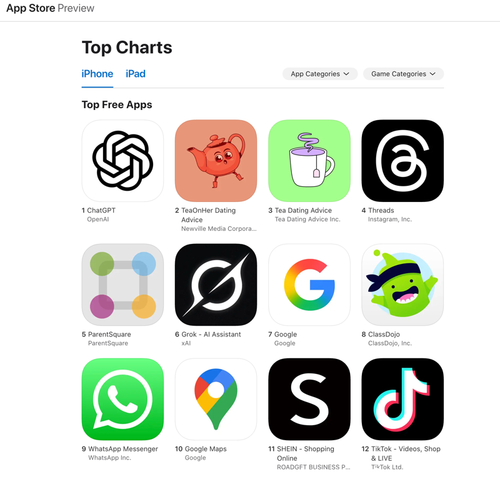This screenshot has height=489, width=500.
Task: Open the WhatsApp Messenger icon
Action: point(123,399)
